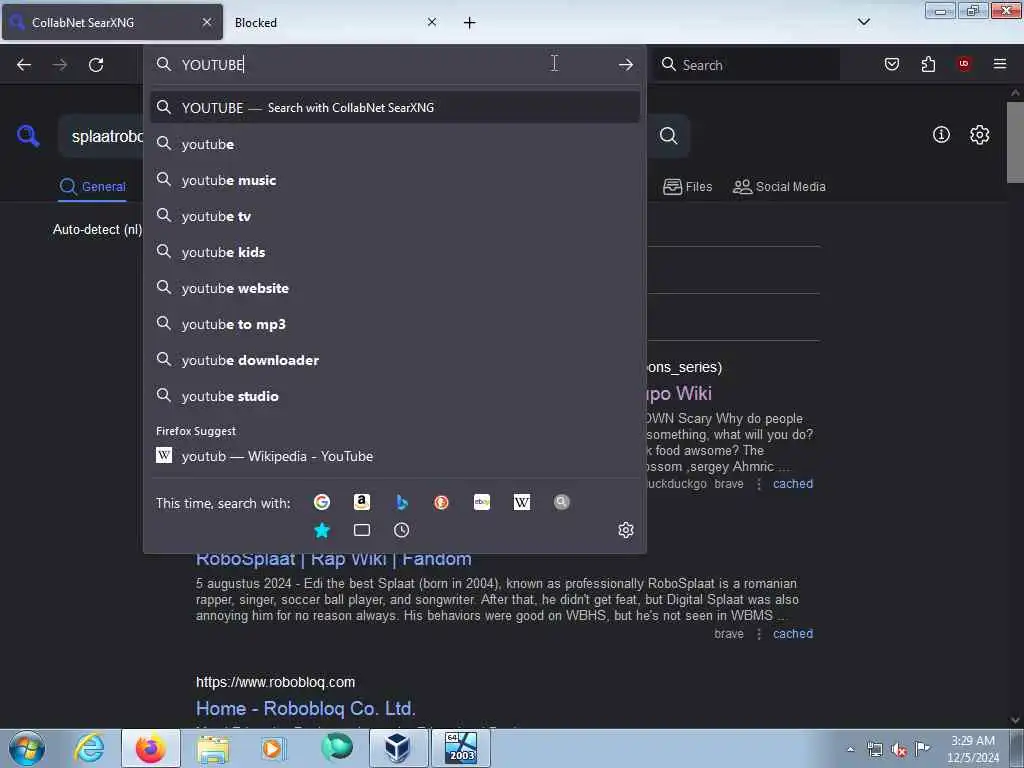Image resolution: width=1024 pixels, height=768 pixels.
Task: Click the Firefox Search box
Action: point(748,65)
